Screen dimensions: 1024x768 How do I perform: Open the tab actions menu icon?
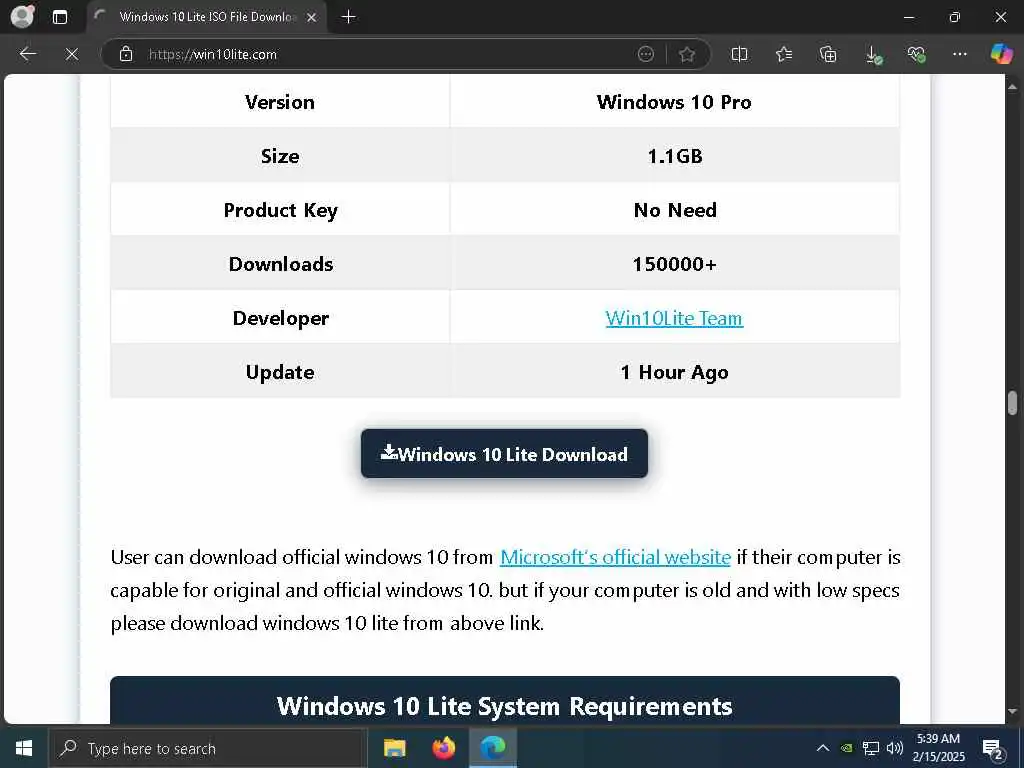pos(59,17)
